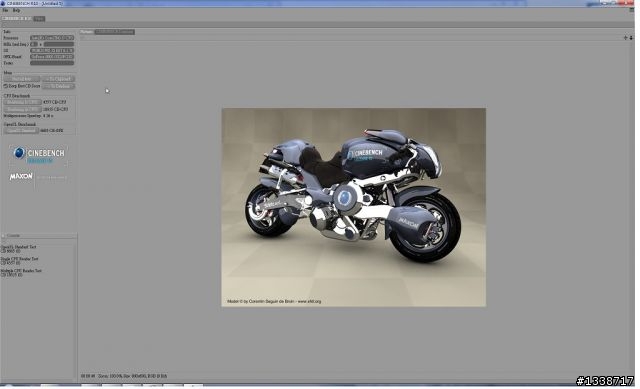The height and width of the screenshot is (389, 640).
Task: Switch to the CINEBENCH Database tab
Action: (x=114, y=32)
